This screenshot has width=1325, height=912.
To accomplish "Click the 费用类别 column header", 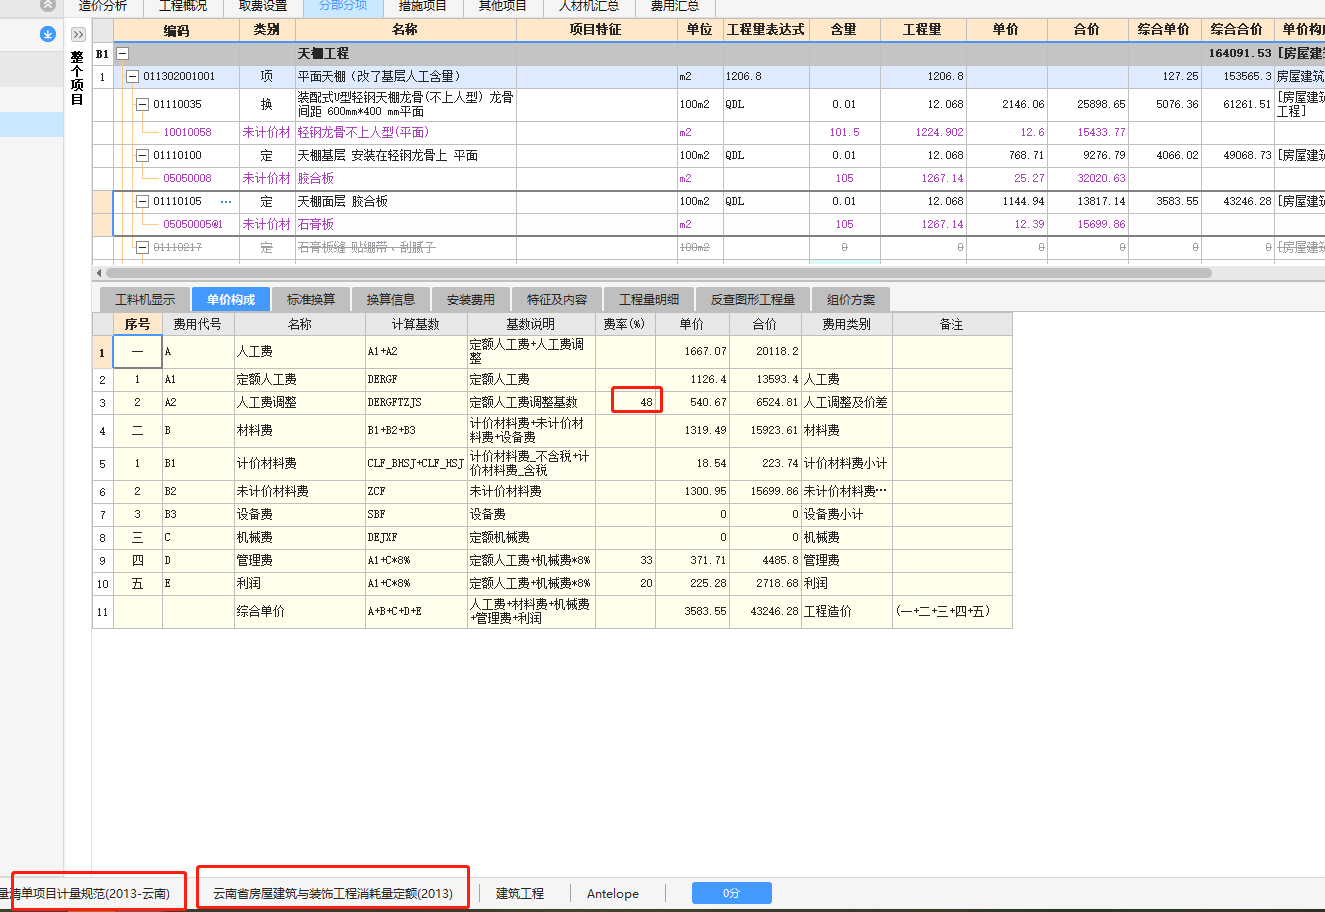I will pyautogui.click(x=847, y=324).
